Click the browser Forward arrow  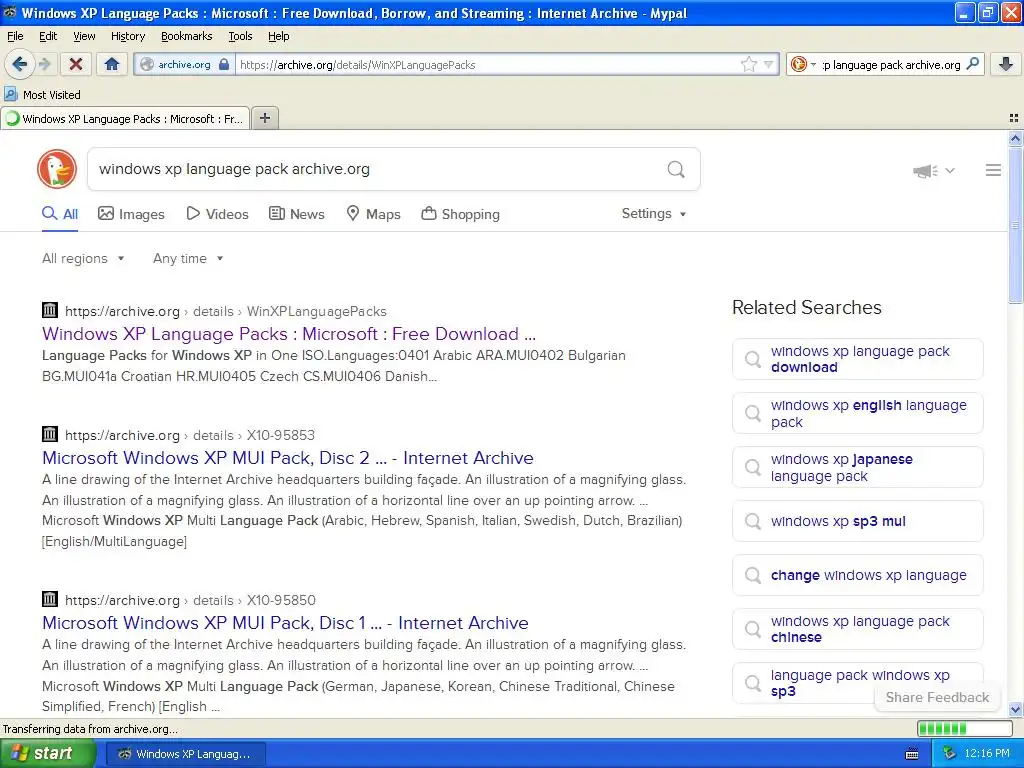[45, 64]
